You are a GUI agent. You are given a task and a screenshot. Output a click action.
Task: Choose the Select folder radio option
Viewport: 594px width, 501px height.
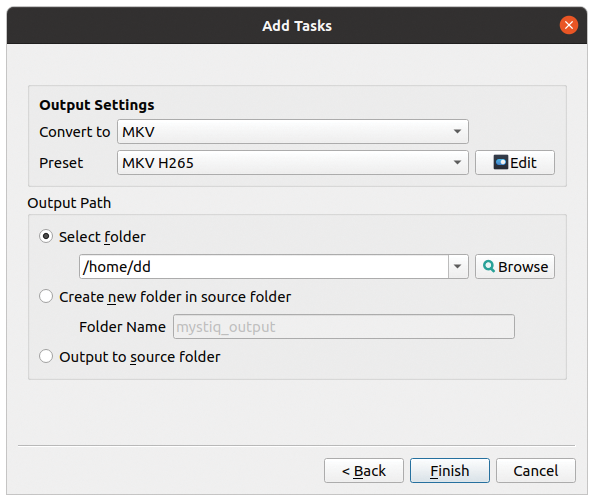(x=46, y=237)
